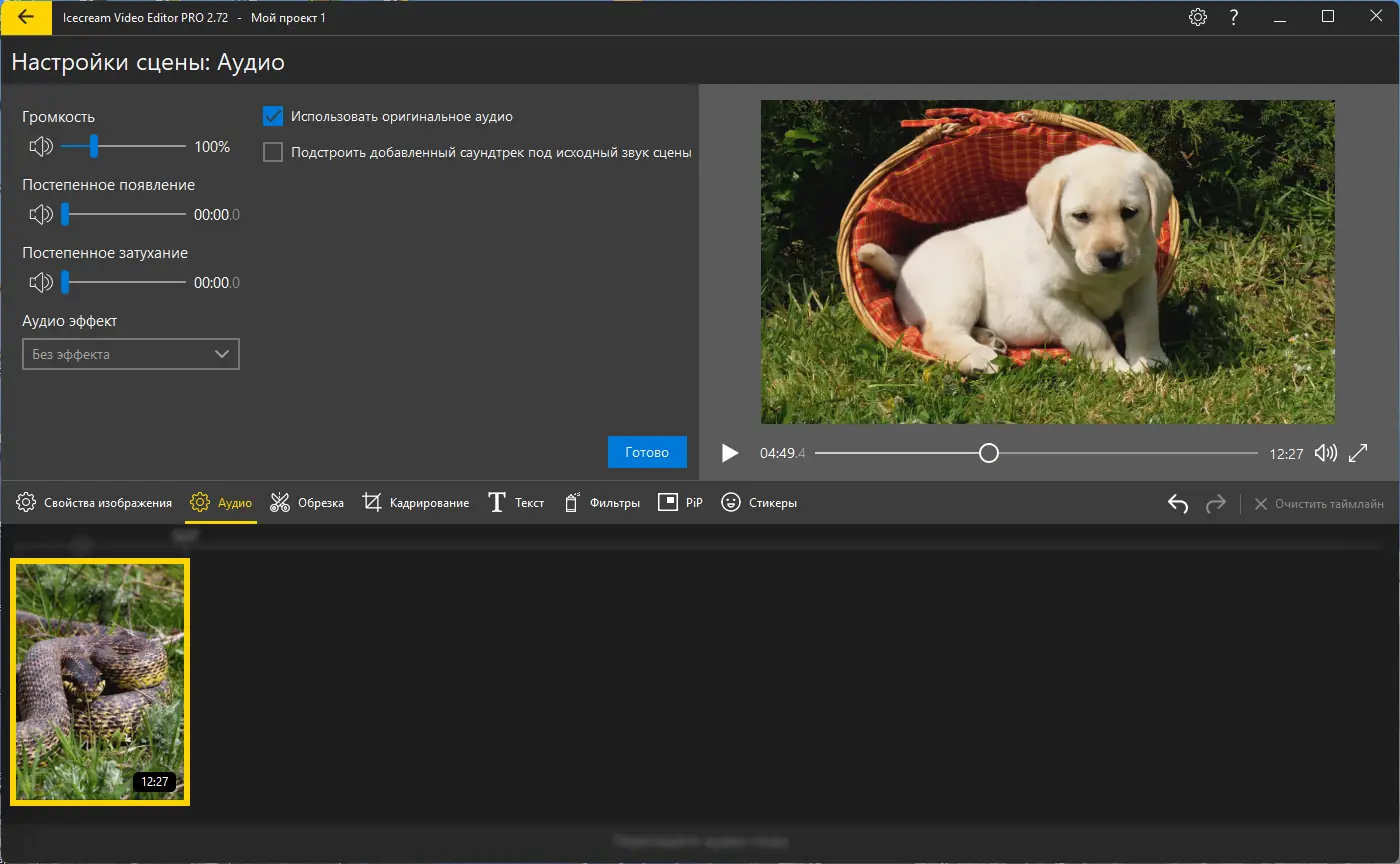Click the Постепенное появление slider handle
Image resolution: width=1400 pixels, height=864 pixels.
click(65, 215)
